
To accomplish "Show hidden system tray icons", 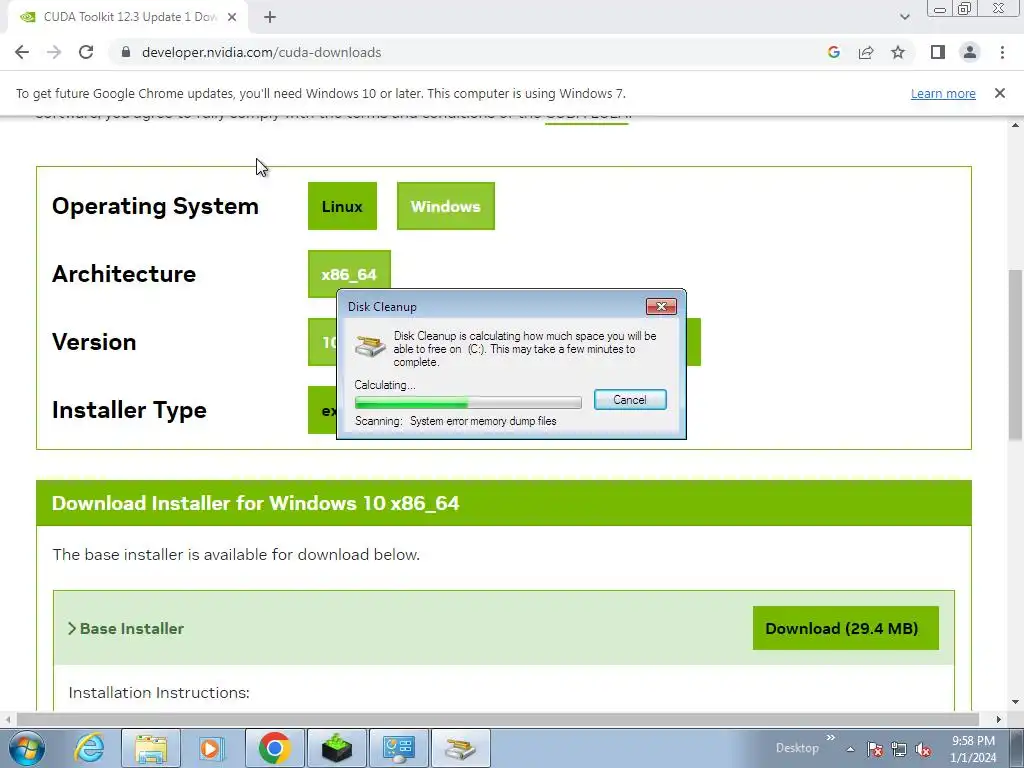I will [850, 750].
